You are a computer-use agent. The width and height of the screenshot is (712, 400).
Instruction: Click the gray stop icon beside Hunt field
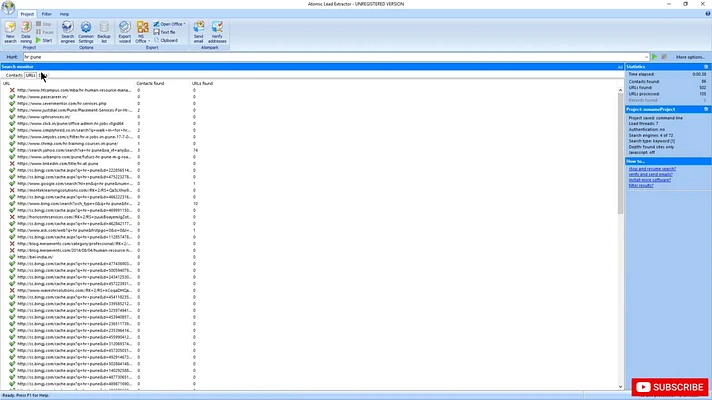coord(664,57)
